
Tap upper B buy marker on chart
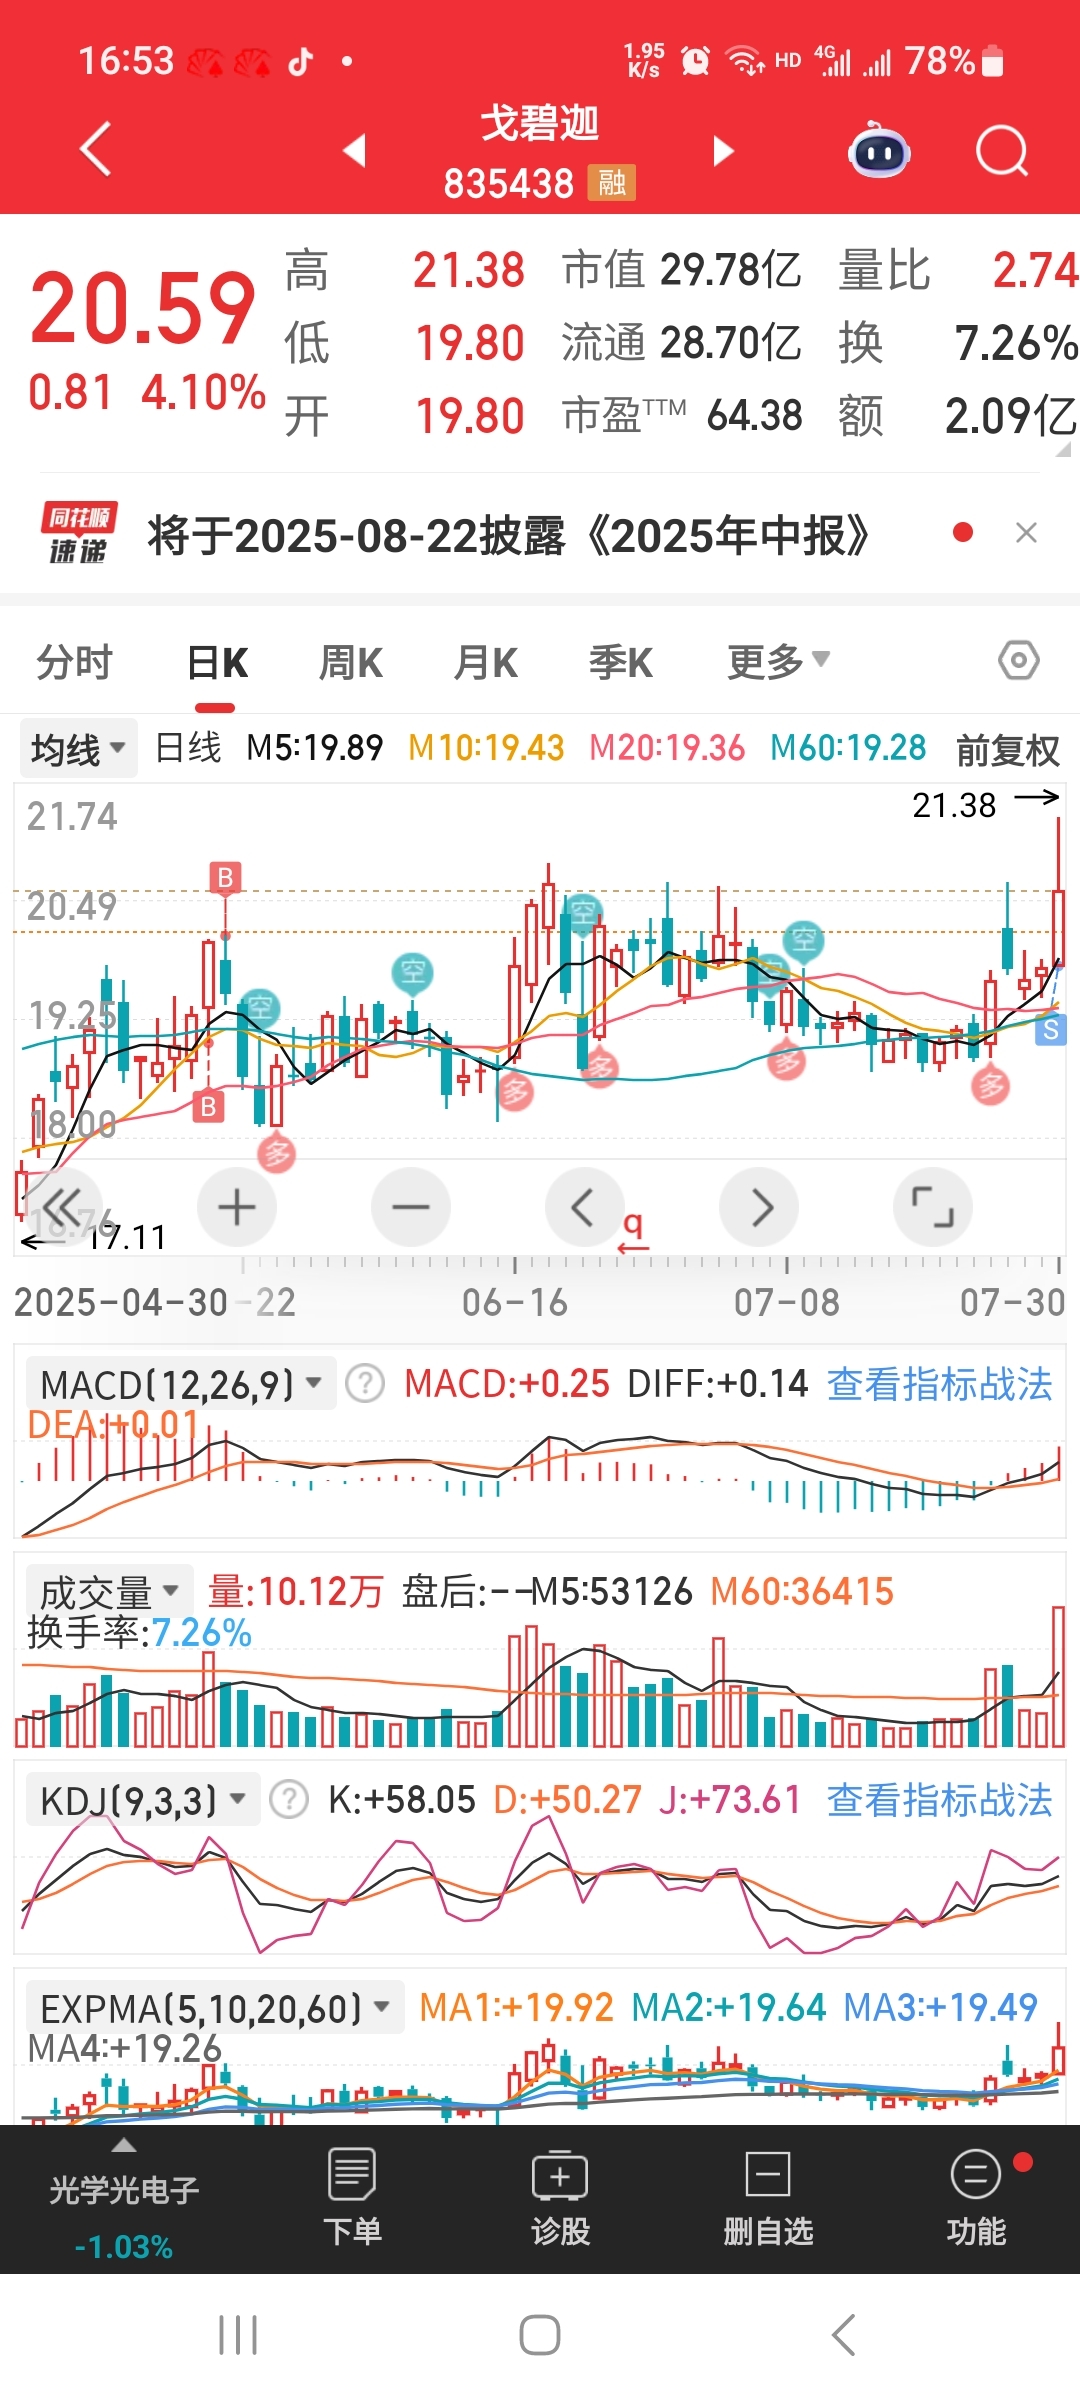coord(225,877)
